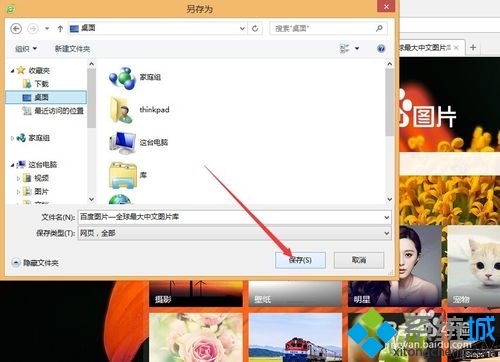The image size is (500, 362).
Task: Expand the 家庭组 homegroup tree node
Action: point(12,138)
